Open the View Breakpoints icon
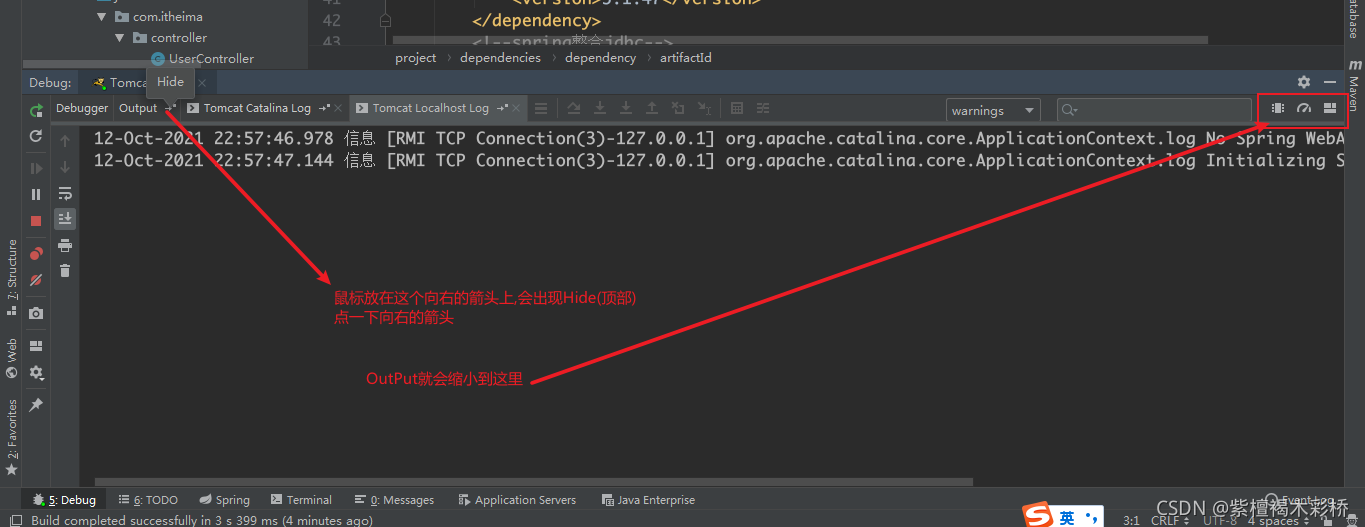The height and width of the screenshot is (527, 1365). tap(36, 254)
